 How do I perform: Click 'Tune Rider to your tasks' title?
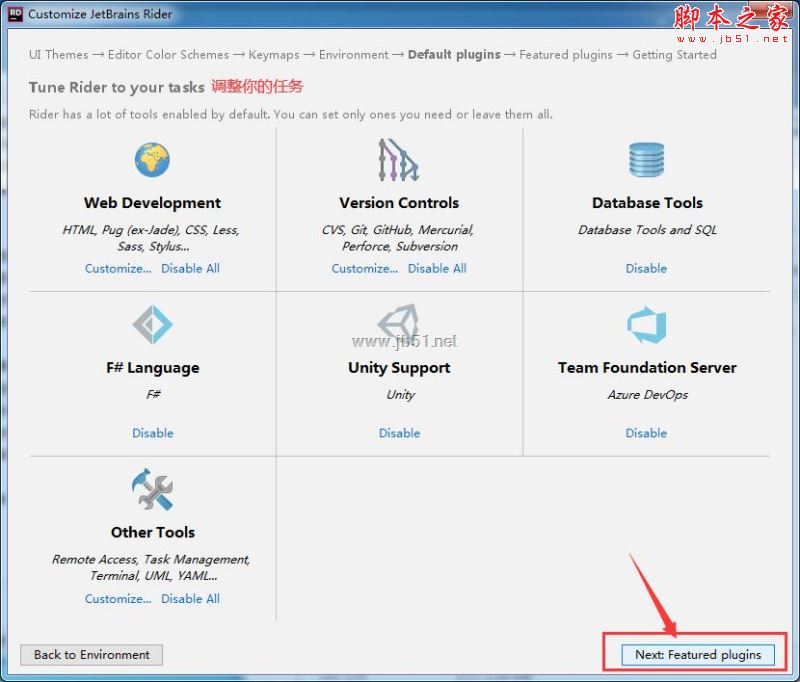point(116,87)
